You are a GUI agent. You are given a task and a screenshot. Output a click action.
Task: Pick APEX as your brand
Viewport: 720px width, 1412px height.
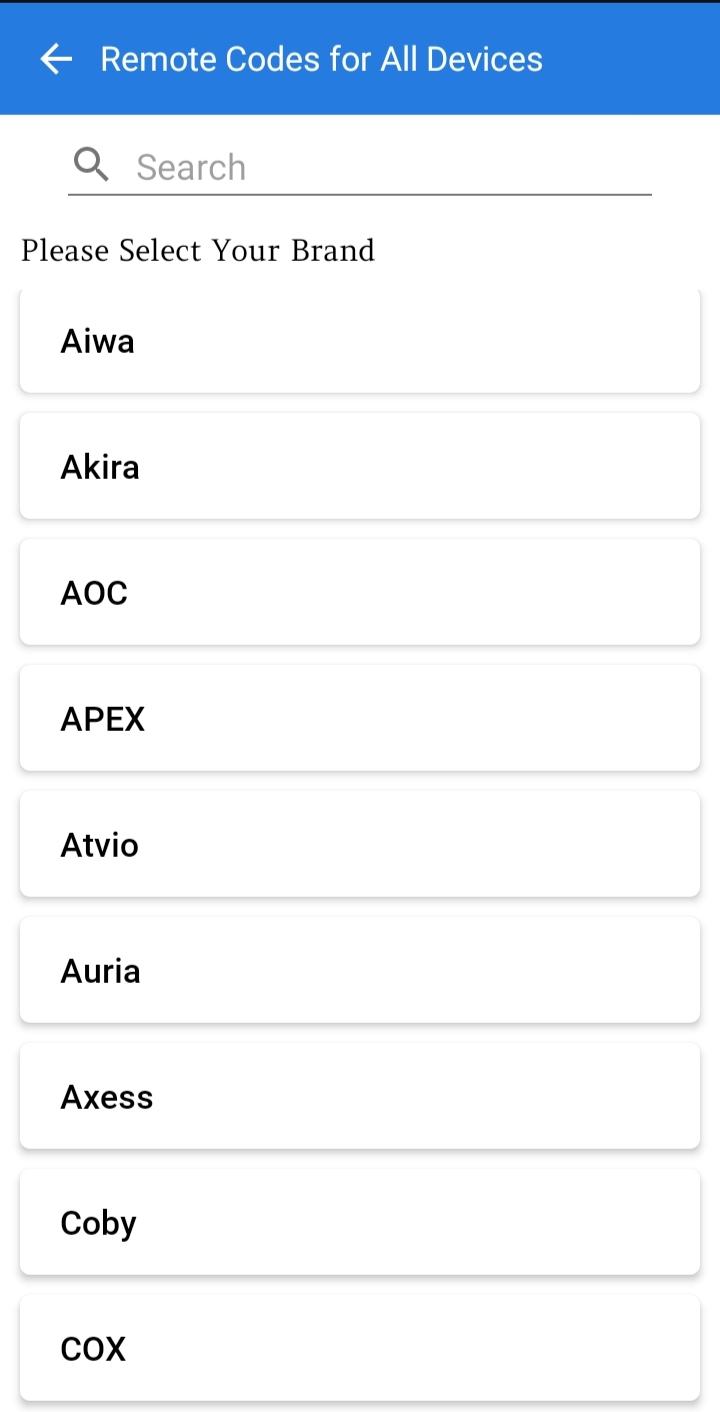tap(360, 718)
